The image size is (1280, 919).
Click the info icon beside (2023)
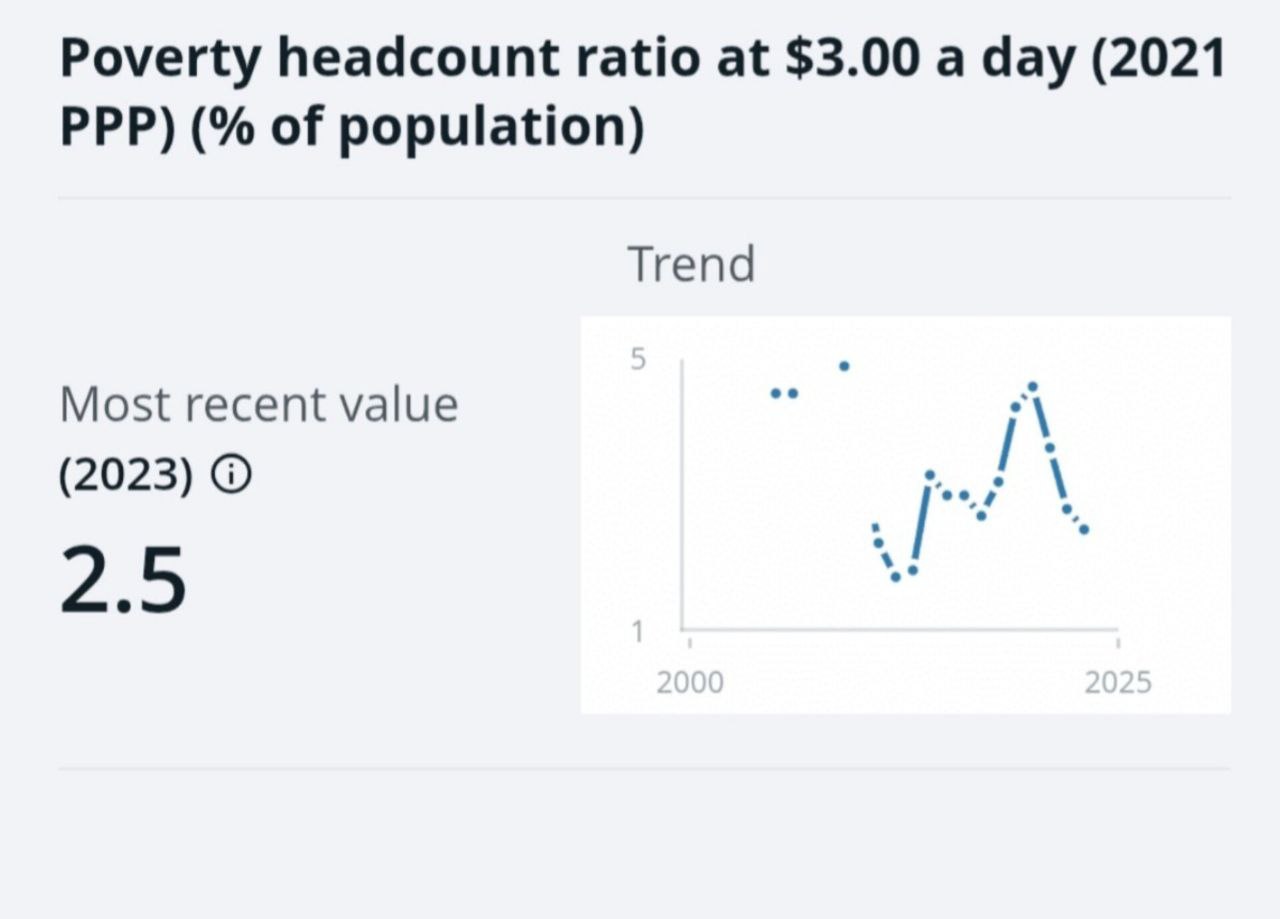[x=231, y=476]
